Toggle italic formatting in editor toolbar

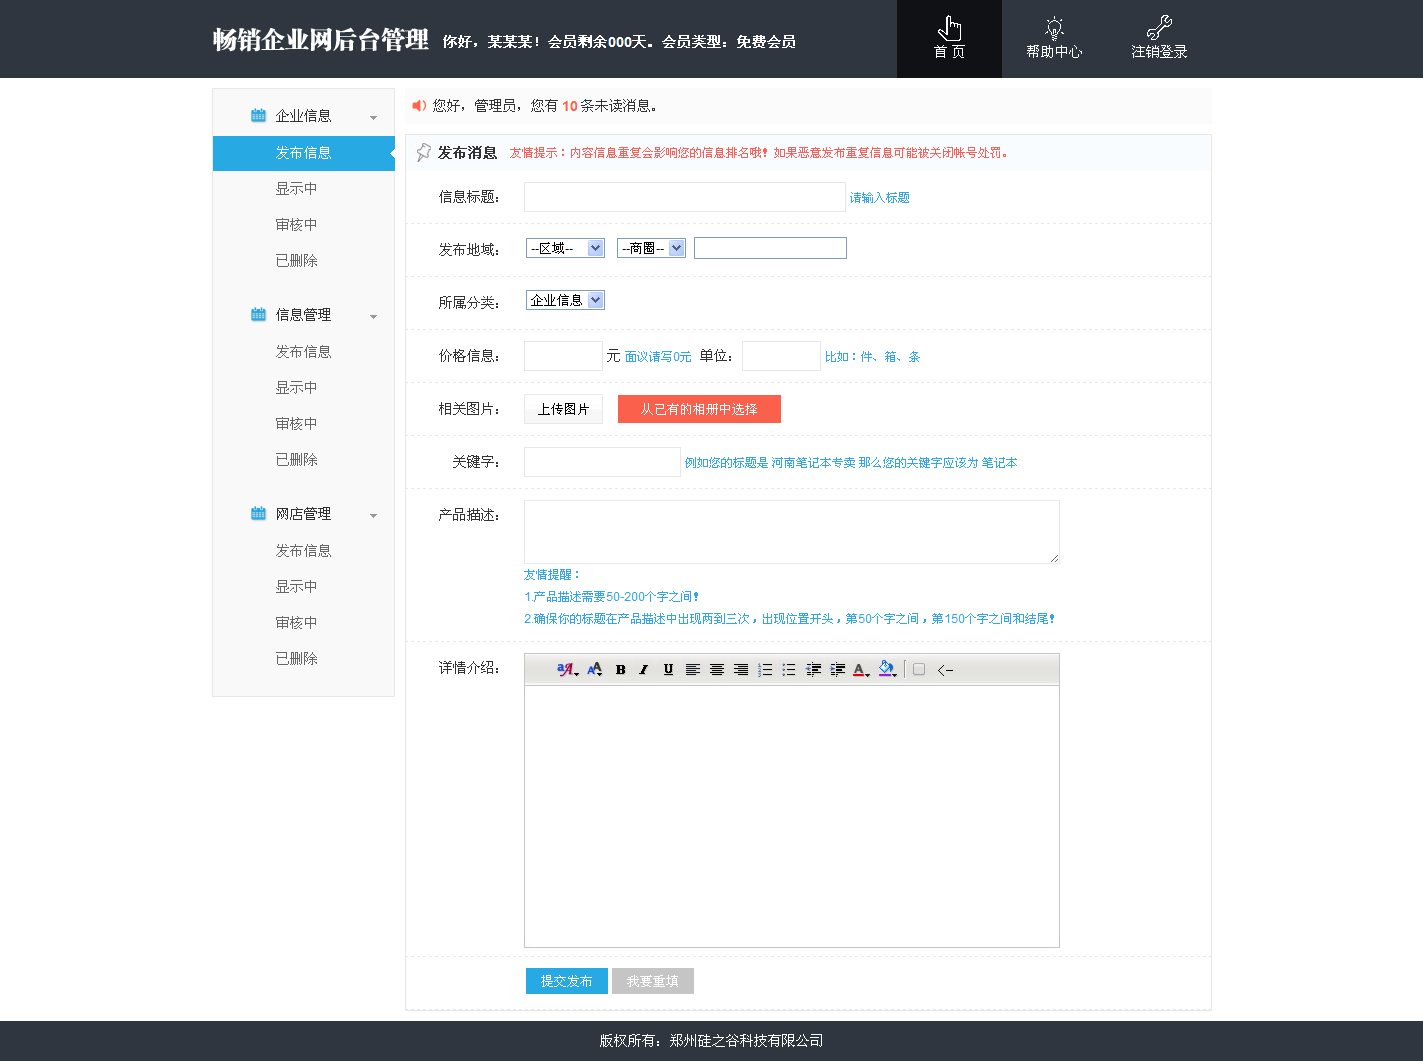coord(644,670)
